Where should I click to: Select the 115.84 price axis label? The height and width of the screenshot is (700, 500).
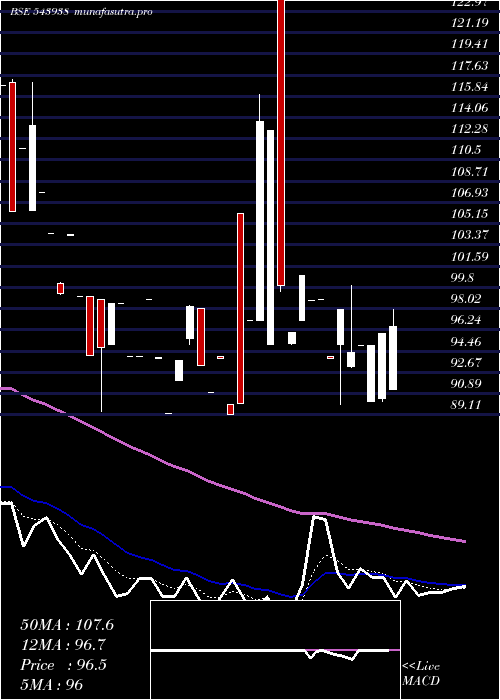click(469, 87)
